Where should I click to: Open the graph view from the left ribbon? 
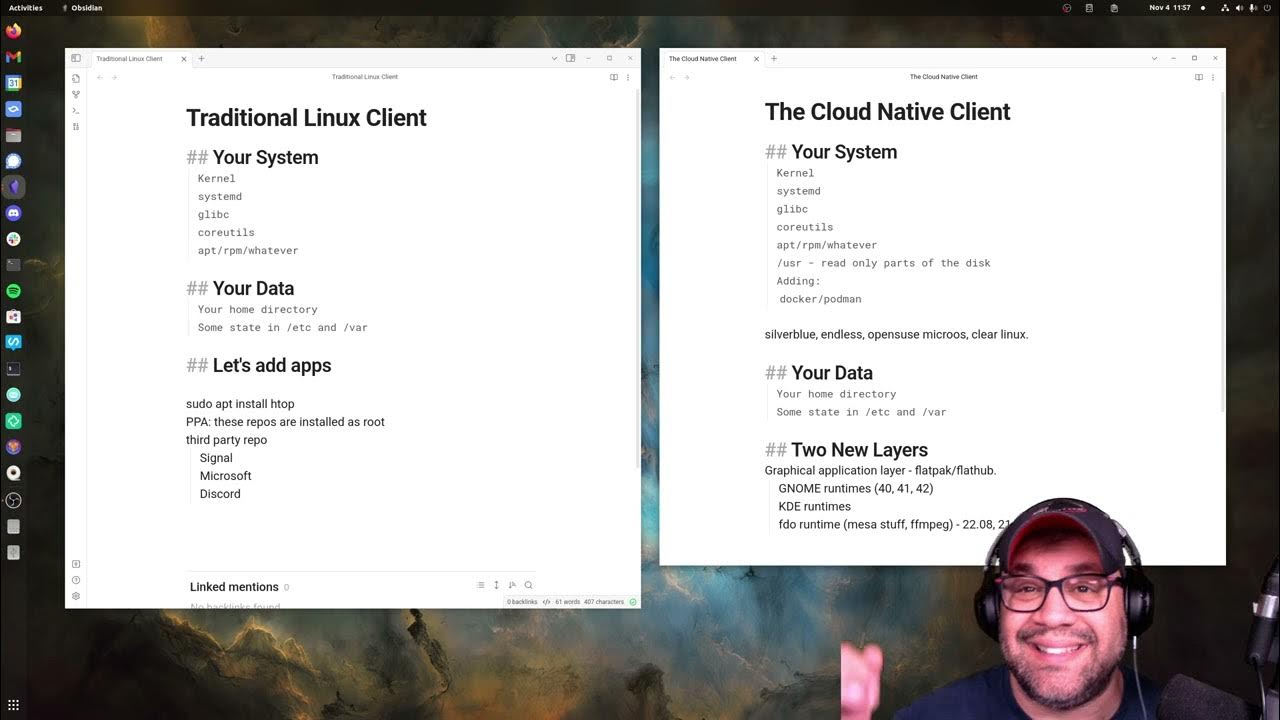(x=76, y=94)
